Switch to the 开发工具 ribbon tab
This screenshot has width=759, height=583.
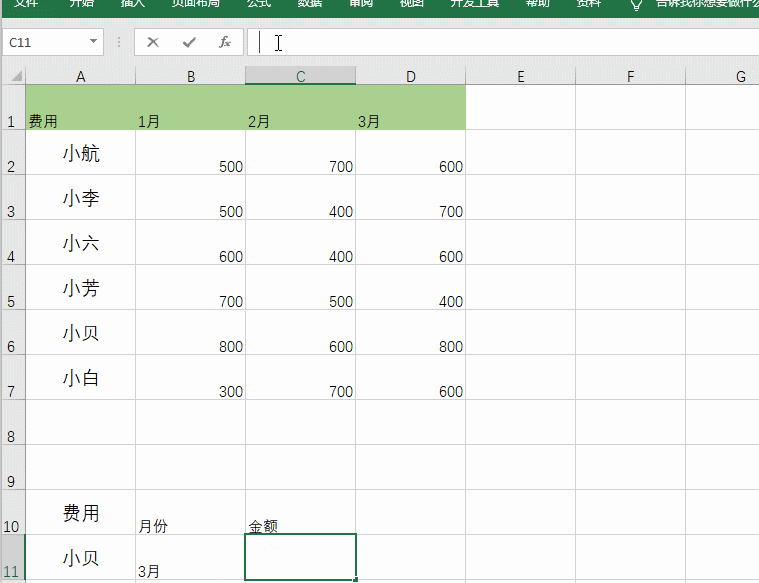click(474, 4)
